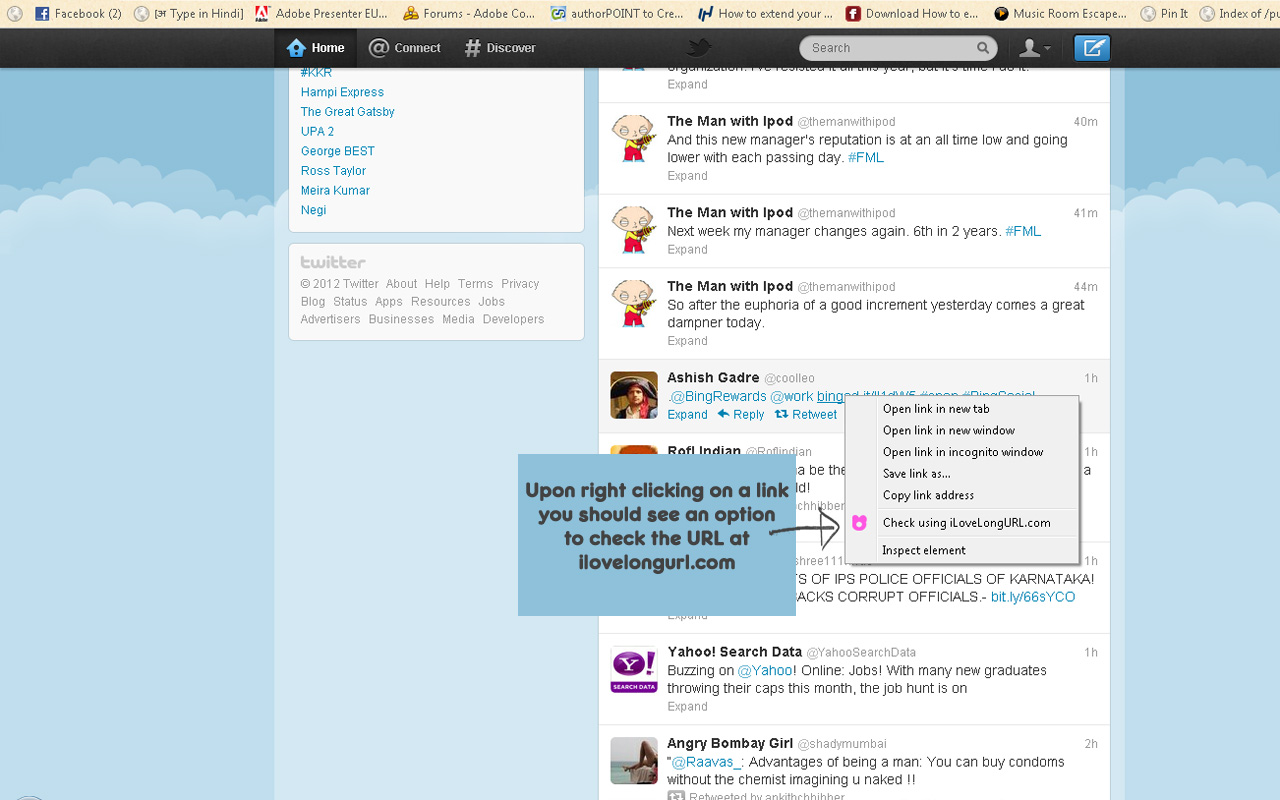Click the #FML hashtag in the 41m tweet
The height and width of the screenshot is (800, 1280).
tap(1023, 231)
